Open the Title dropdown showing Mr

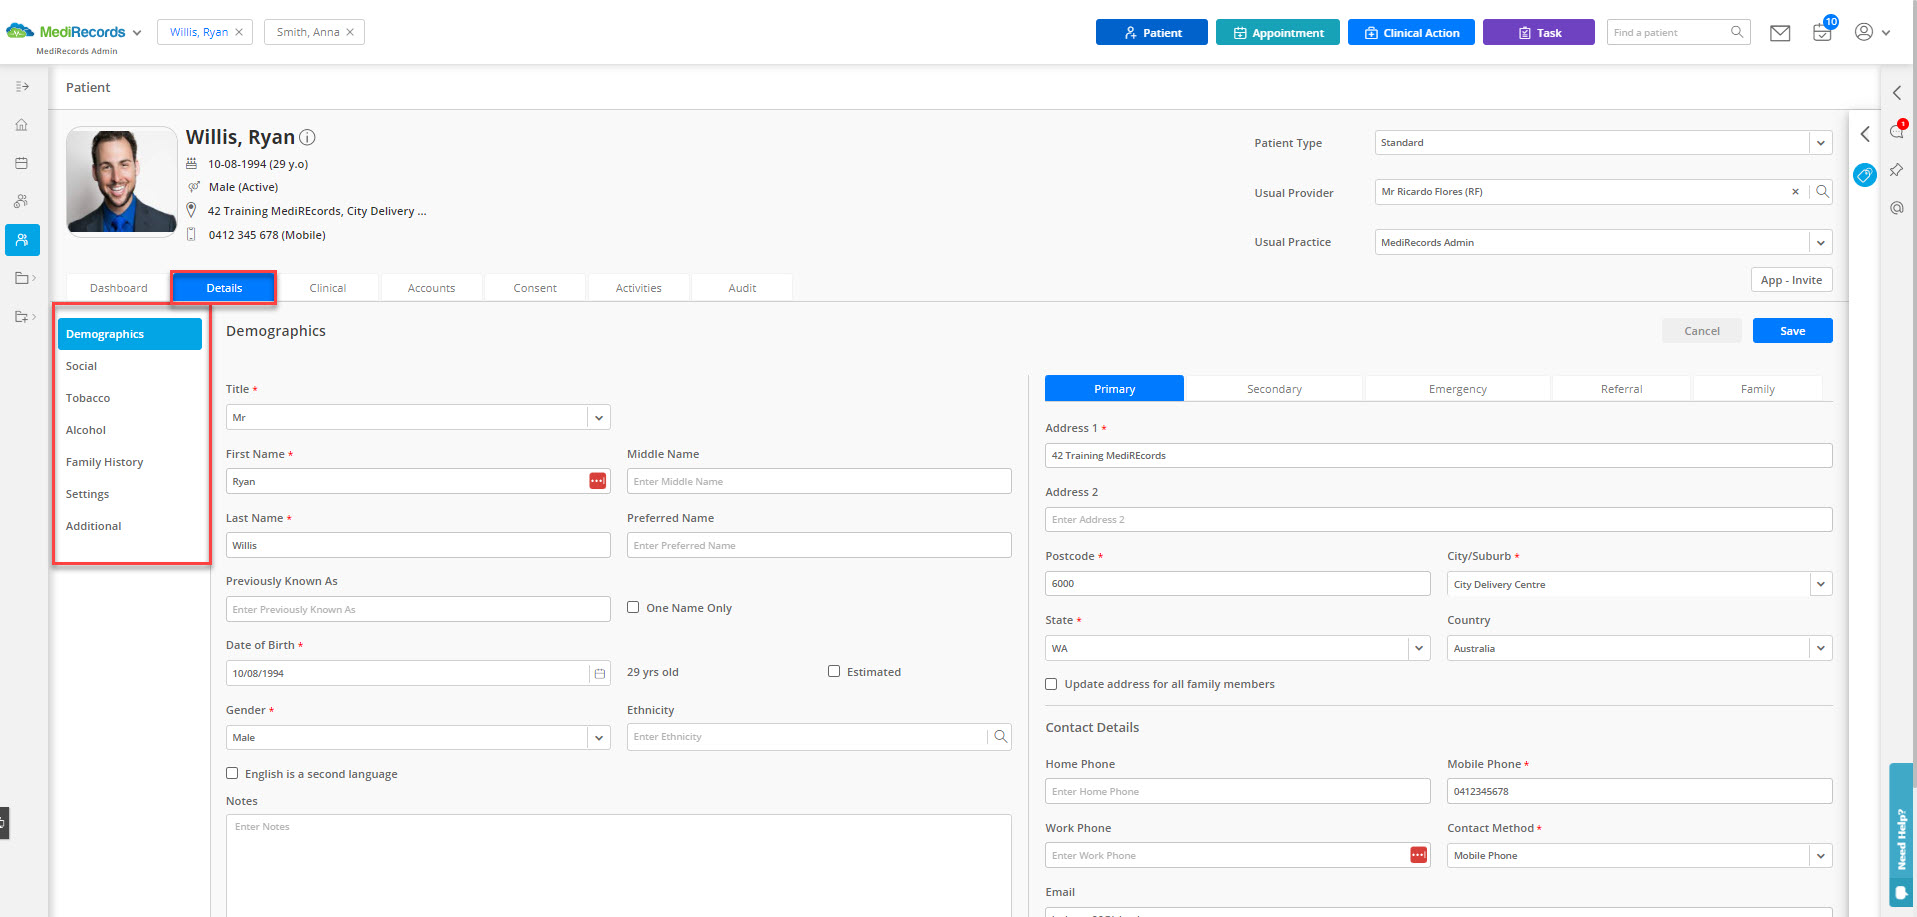click(x=598, y=417)
